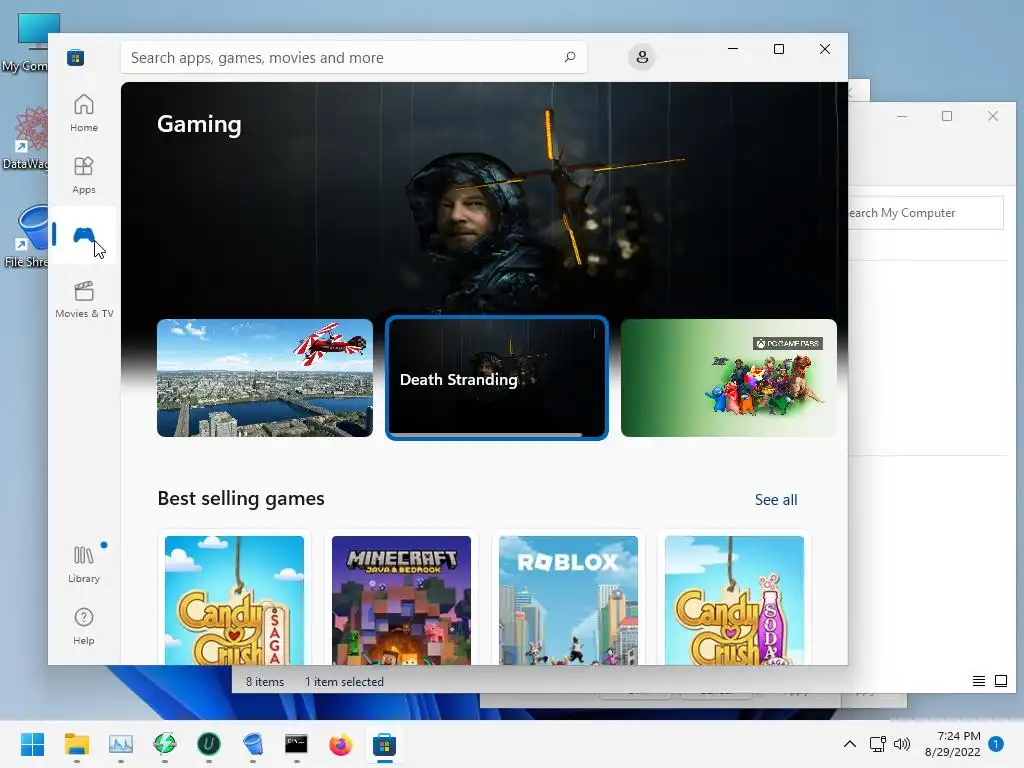Open the command prompt taskbar icon
The image size is (1024, 768).
(296, 744)
